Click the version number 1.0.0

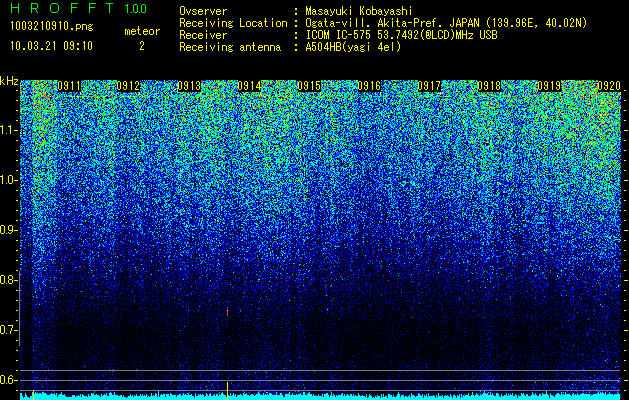pyautogui.click(x=135, y=9)
